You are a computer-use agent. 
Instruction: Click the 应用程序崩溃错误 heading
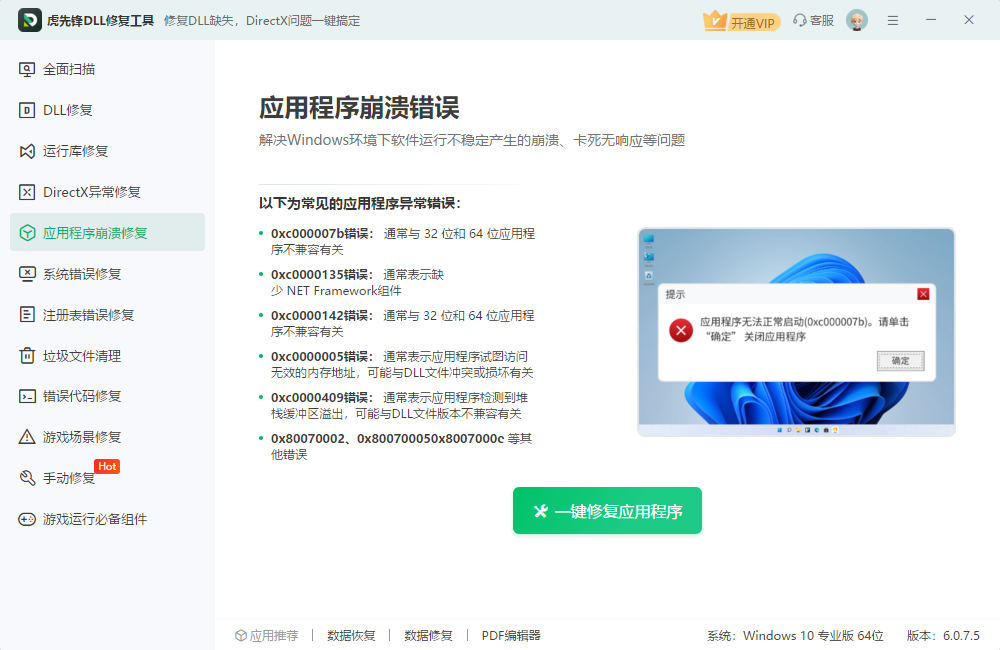pos(359,108)
